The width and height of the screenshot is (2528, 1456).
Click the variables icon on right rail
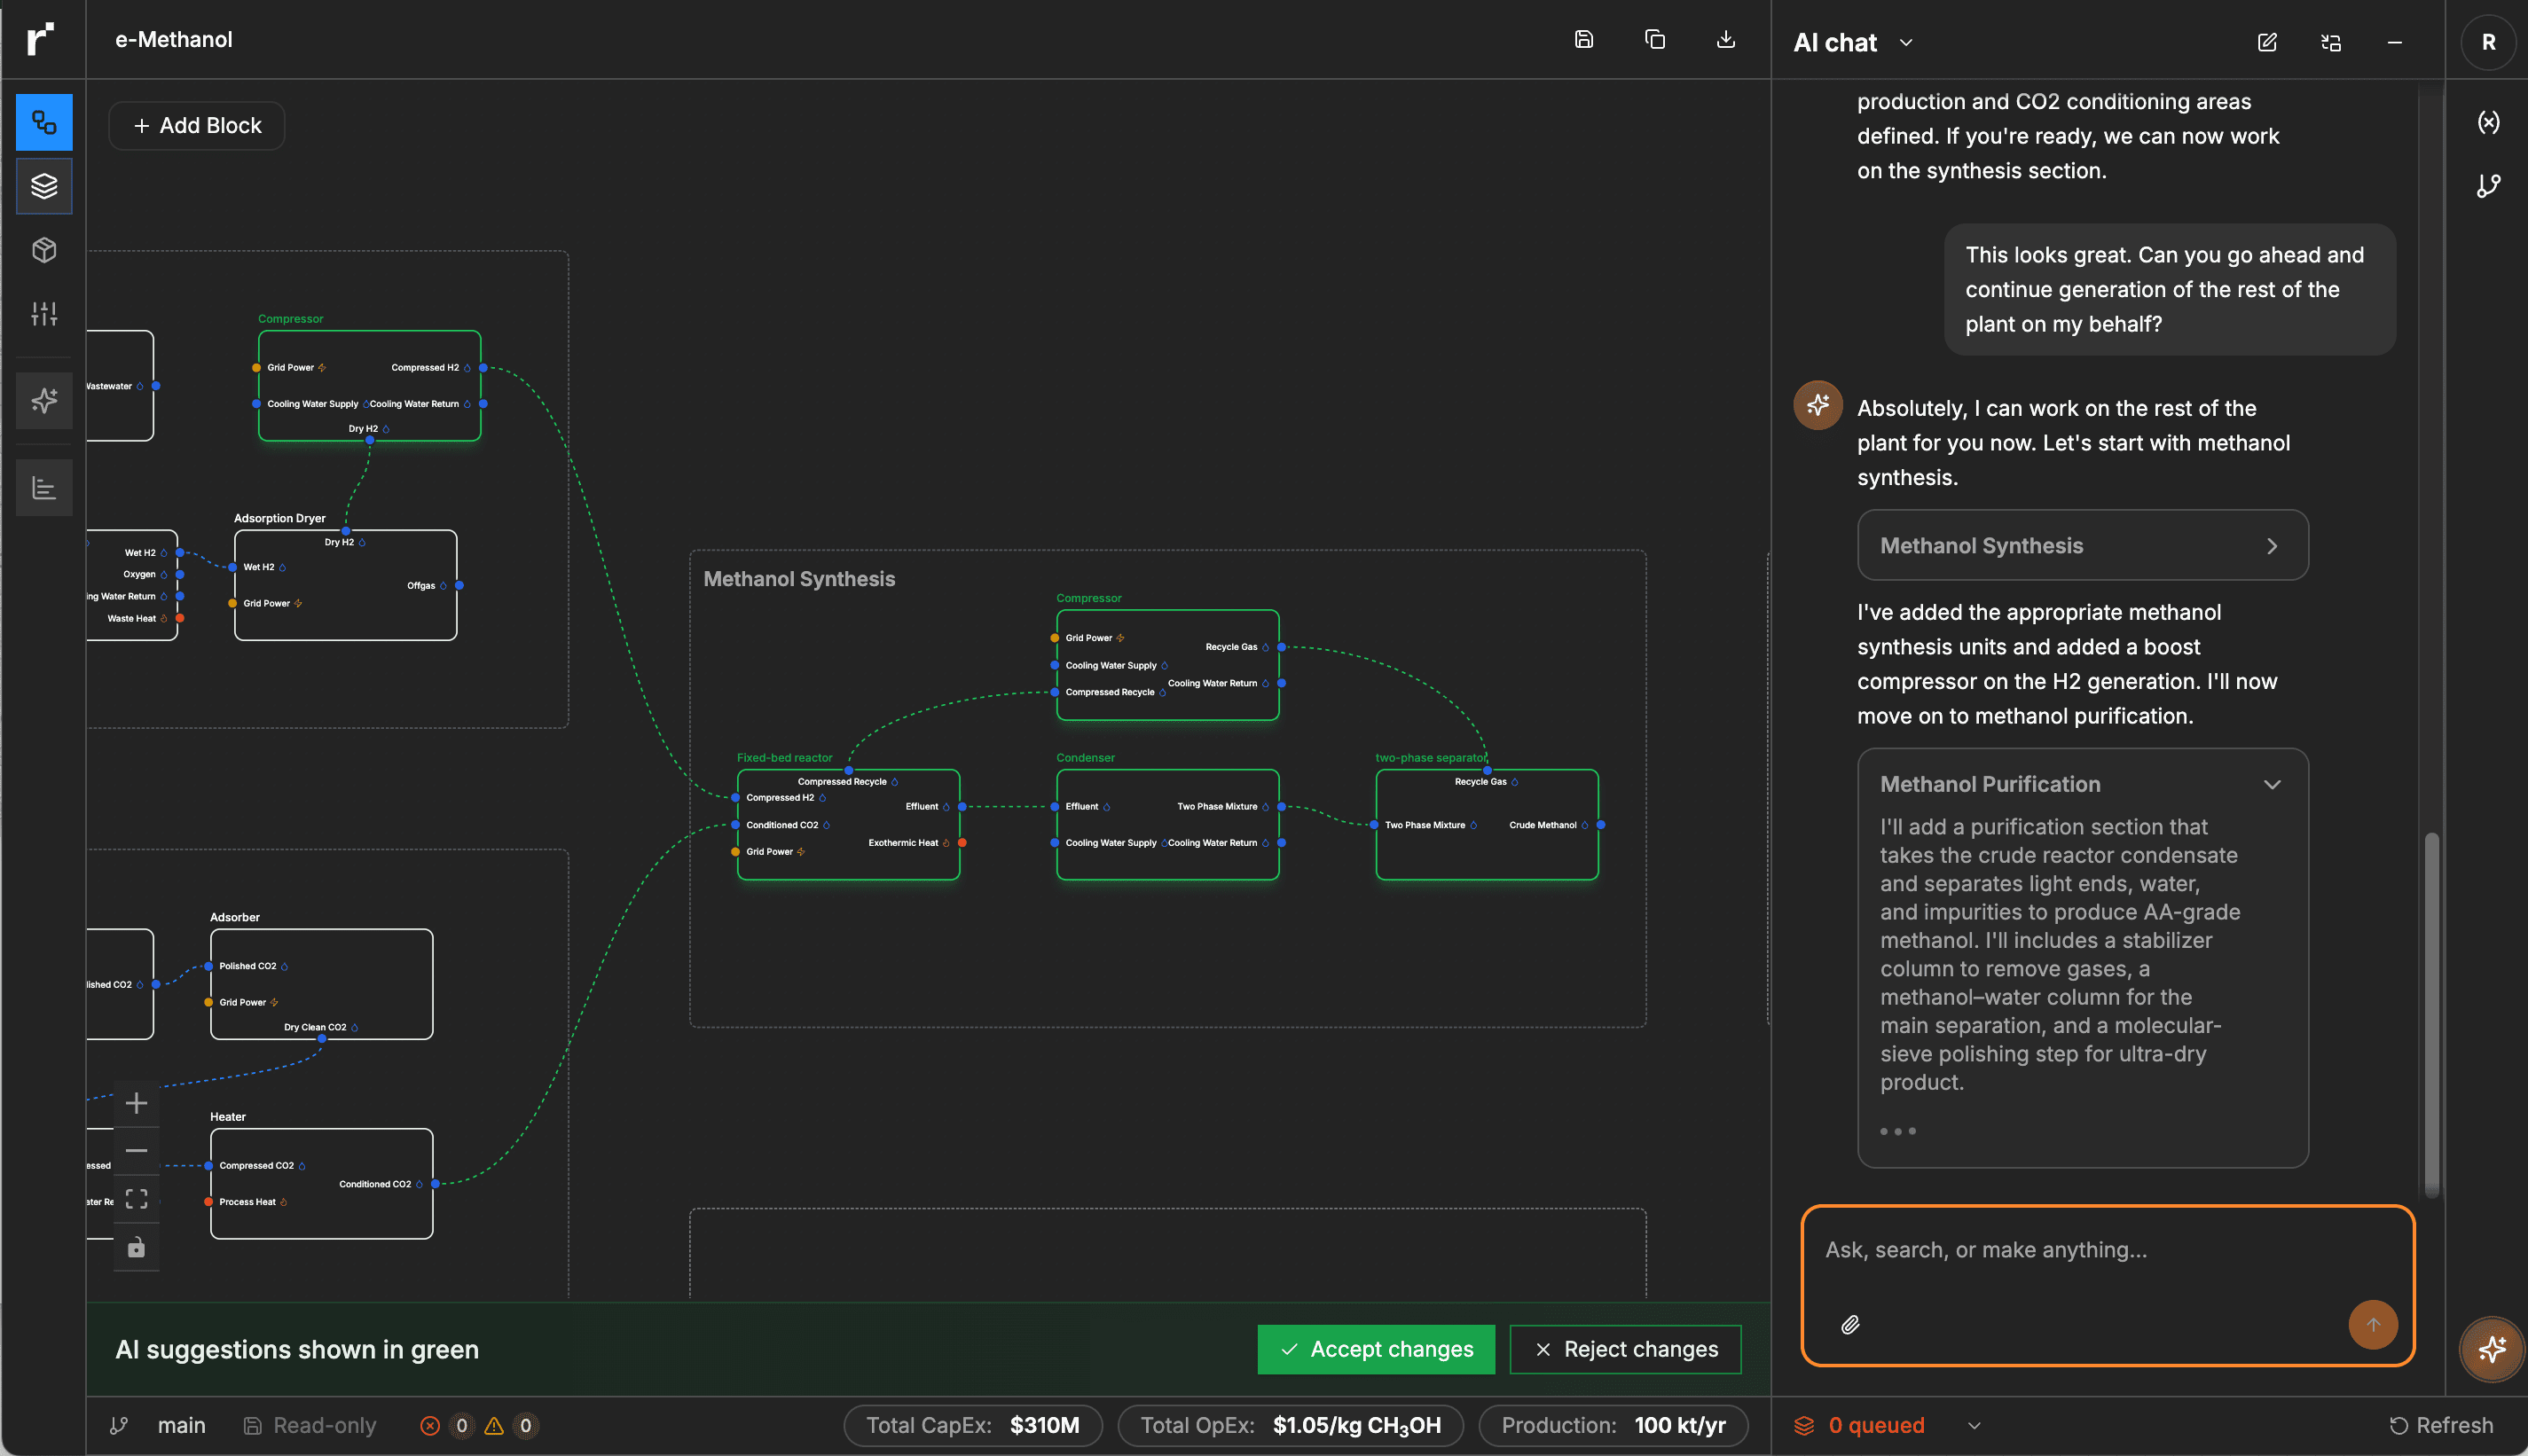pos(2488,122)
